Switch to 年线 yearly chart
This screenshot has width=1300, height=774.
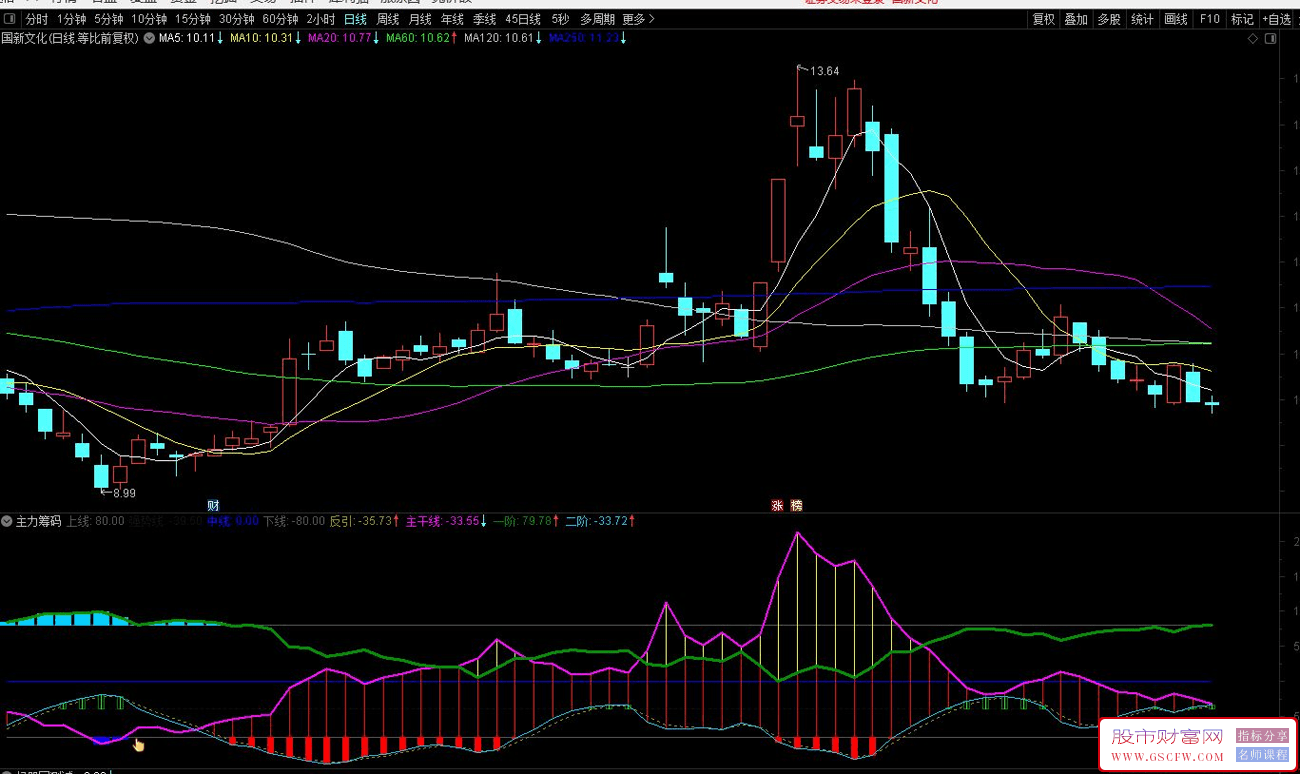pyautogui.click(x=452, y=19)
